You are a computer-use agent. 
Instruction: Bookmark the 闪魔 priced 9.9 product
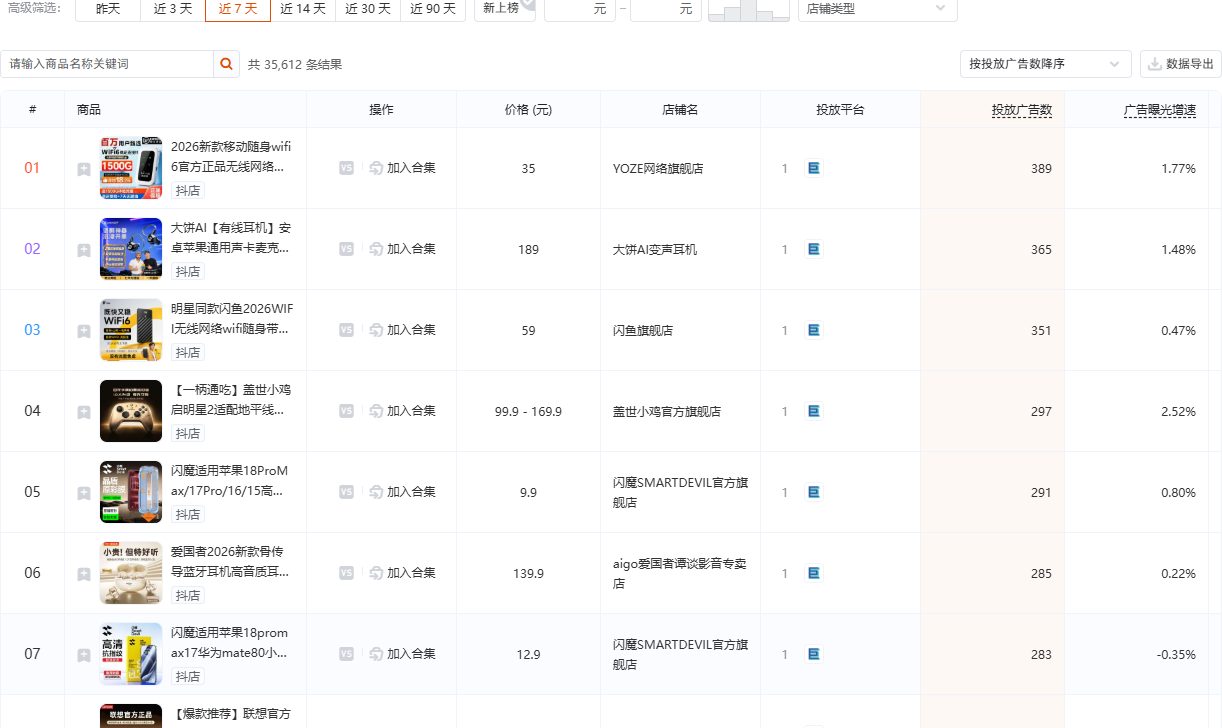point(84,493)
